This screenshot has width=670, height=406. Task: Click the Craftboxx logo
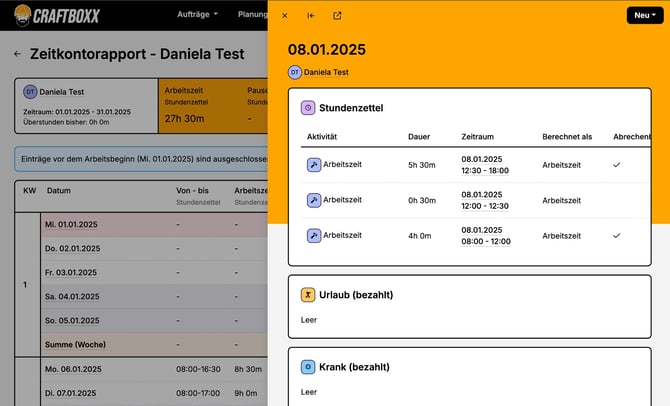point(56,16)
